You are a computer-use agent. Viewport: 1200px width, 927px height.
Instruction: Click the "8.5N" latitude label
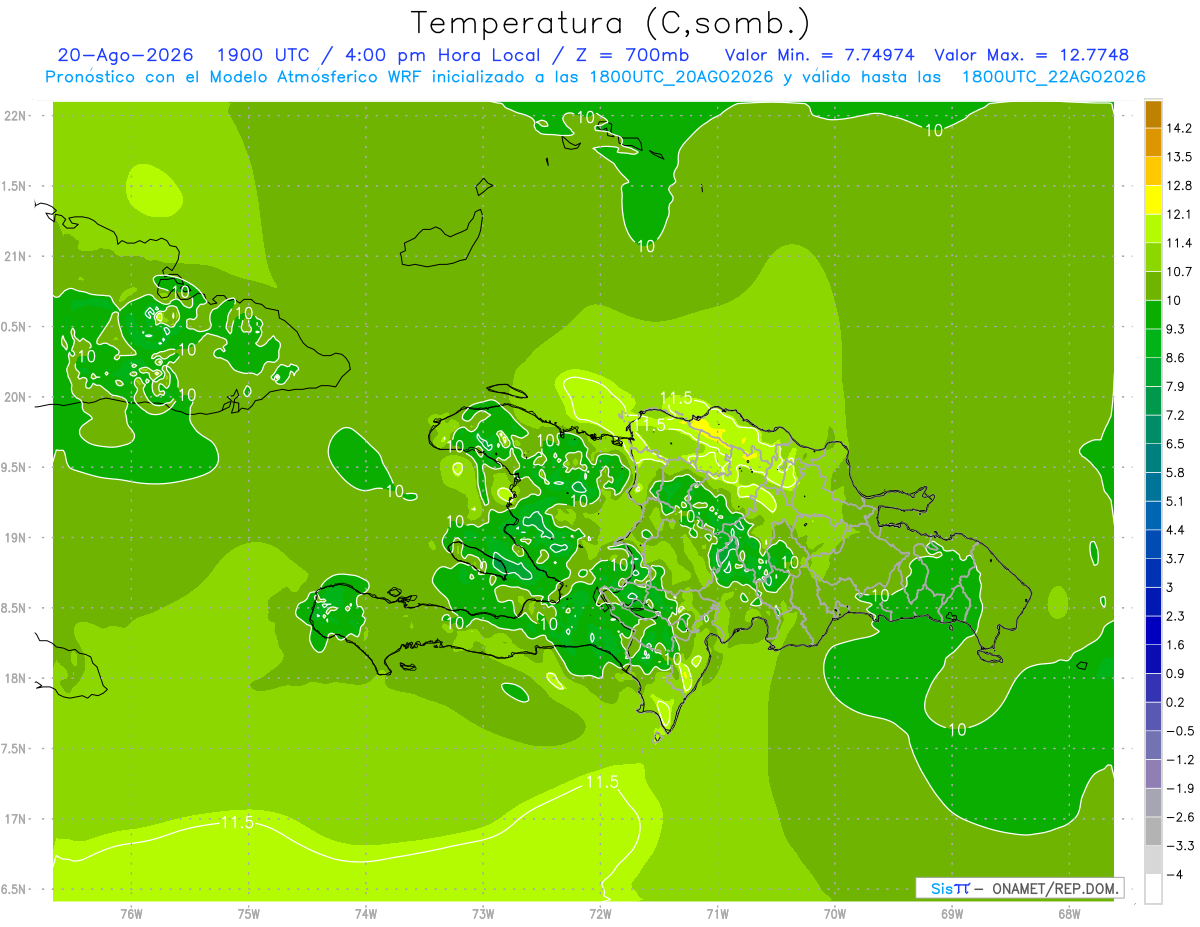pos(14,608)
